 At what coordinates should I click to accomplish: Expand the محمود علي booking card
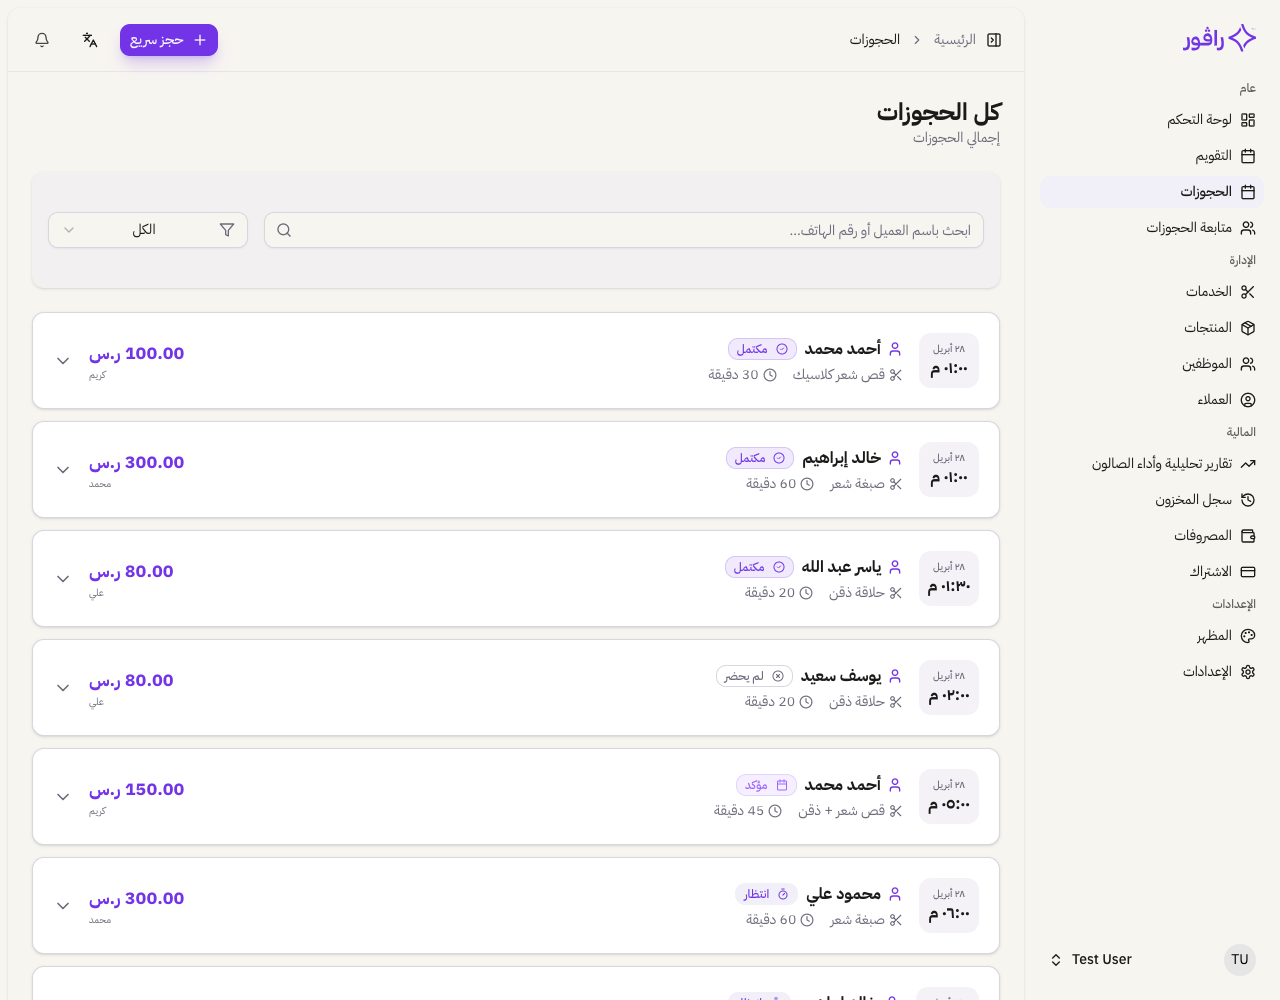63,906
